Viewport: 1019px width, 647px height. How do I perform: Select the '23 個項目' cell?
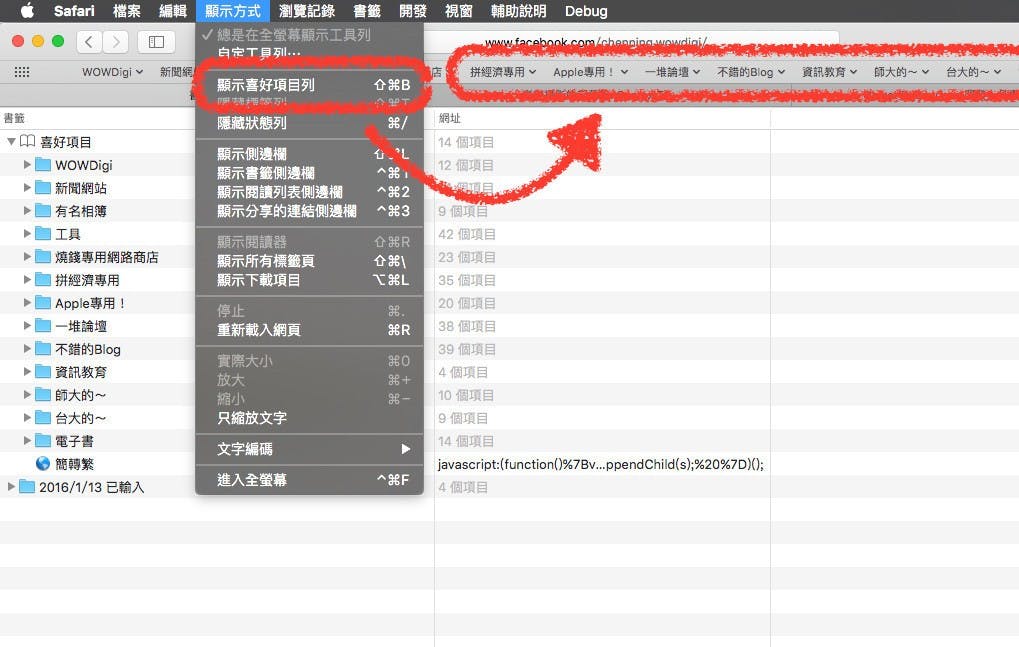click(467, 257)
